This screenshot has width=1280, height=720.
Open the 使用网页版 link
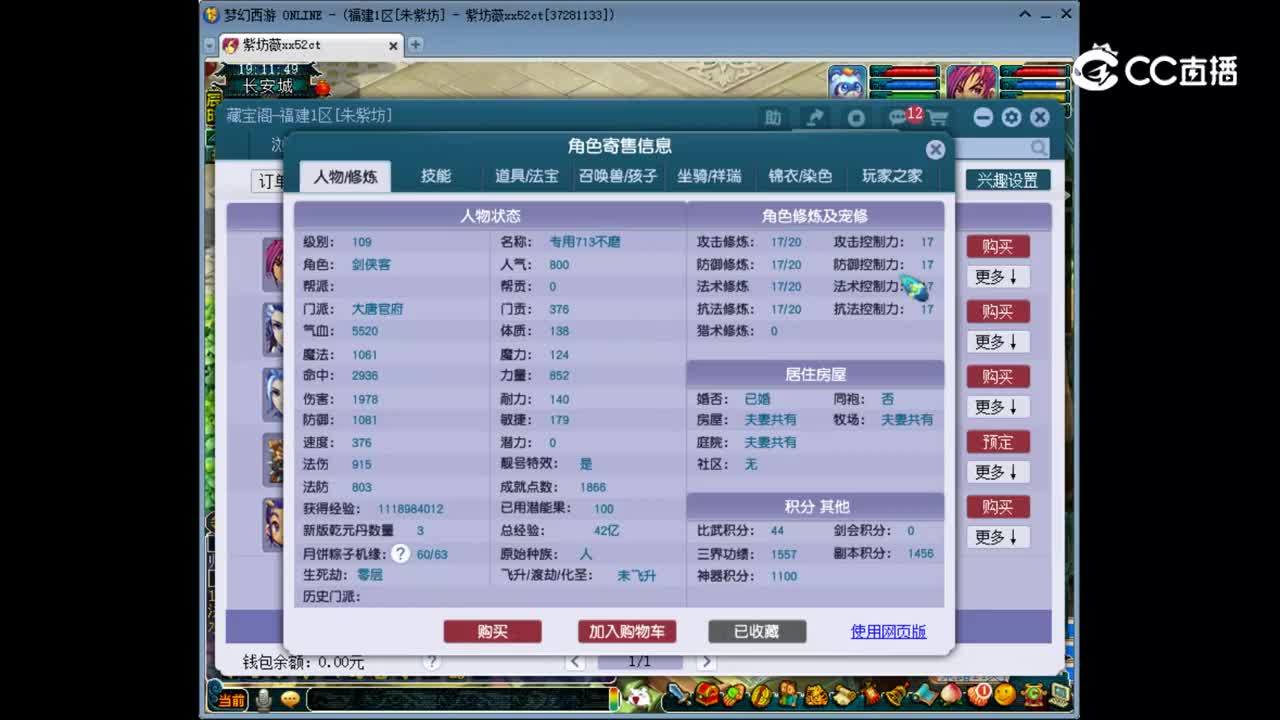(888, 632)
